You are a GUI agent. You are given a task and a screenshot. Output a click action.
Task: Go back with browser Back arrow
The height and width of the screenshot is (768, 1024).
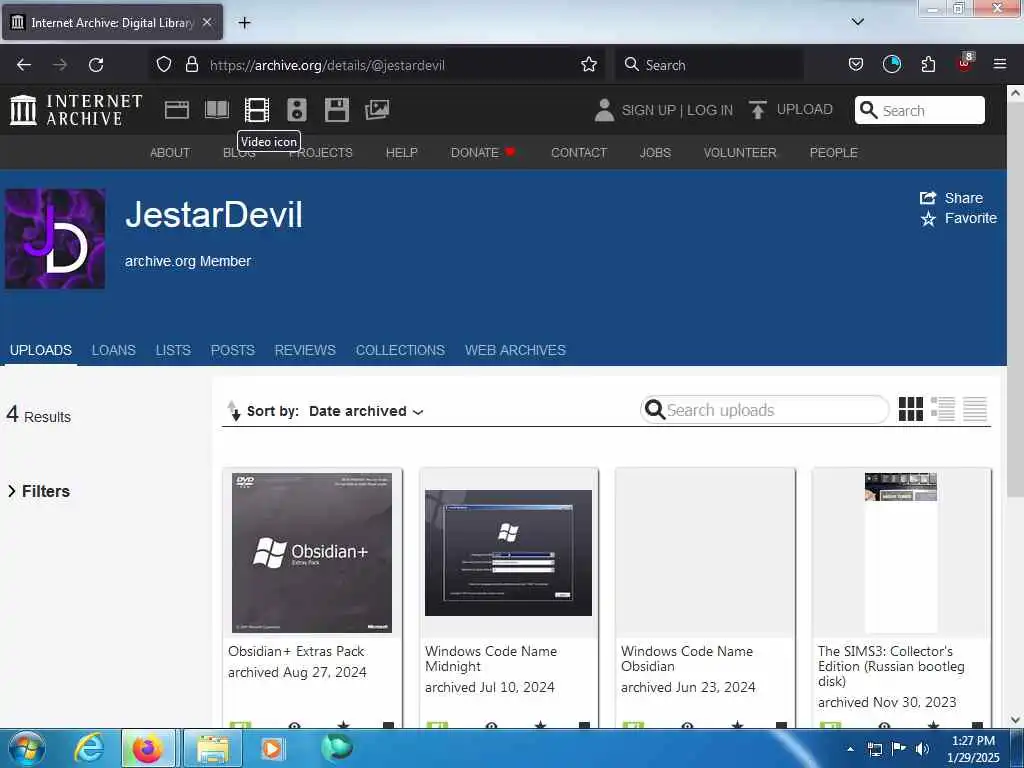pyautogui.click(x=24, y=65)
